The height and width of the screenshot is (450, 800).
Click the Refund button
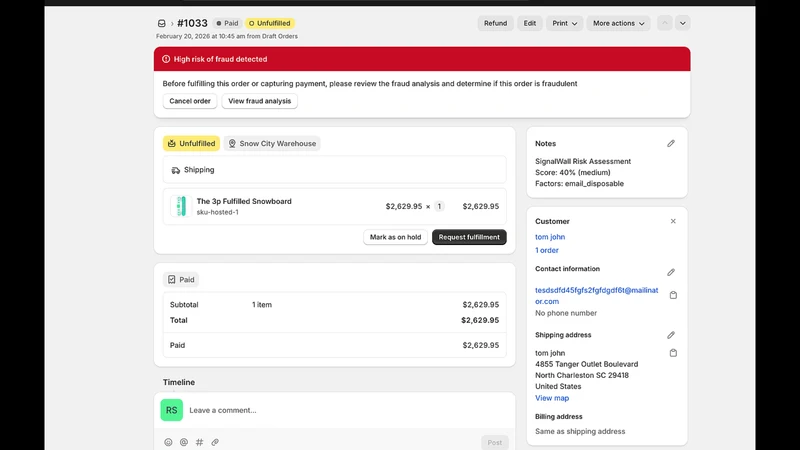(495, 23)
